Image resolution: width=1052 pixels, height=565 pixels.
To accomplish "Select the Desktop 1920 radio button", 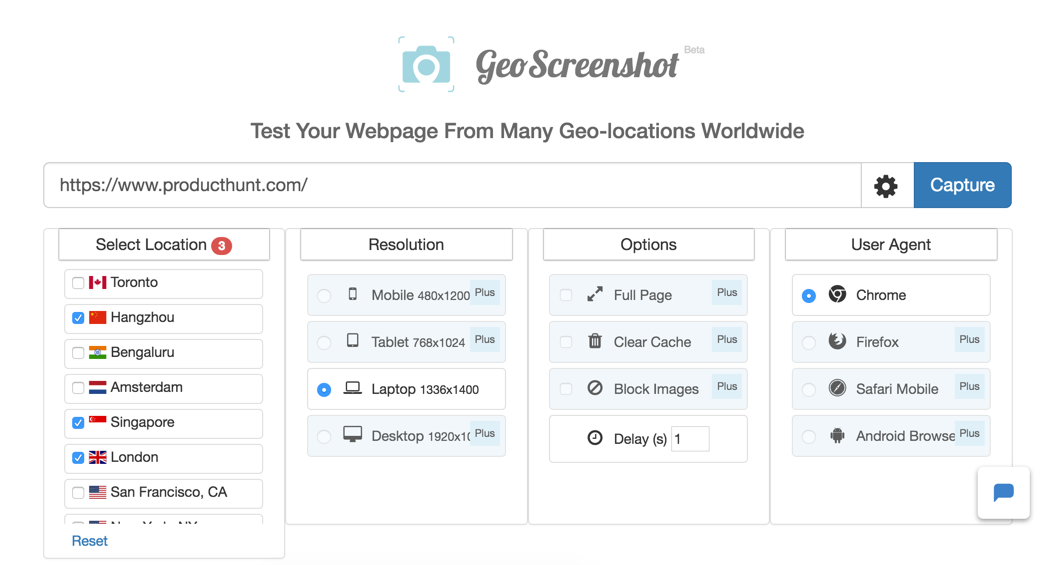I will (324, 437).
